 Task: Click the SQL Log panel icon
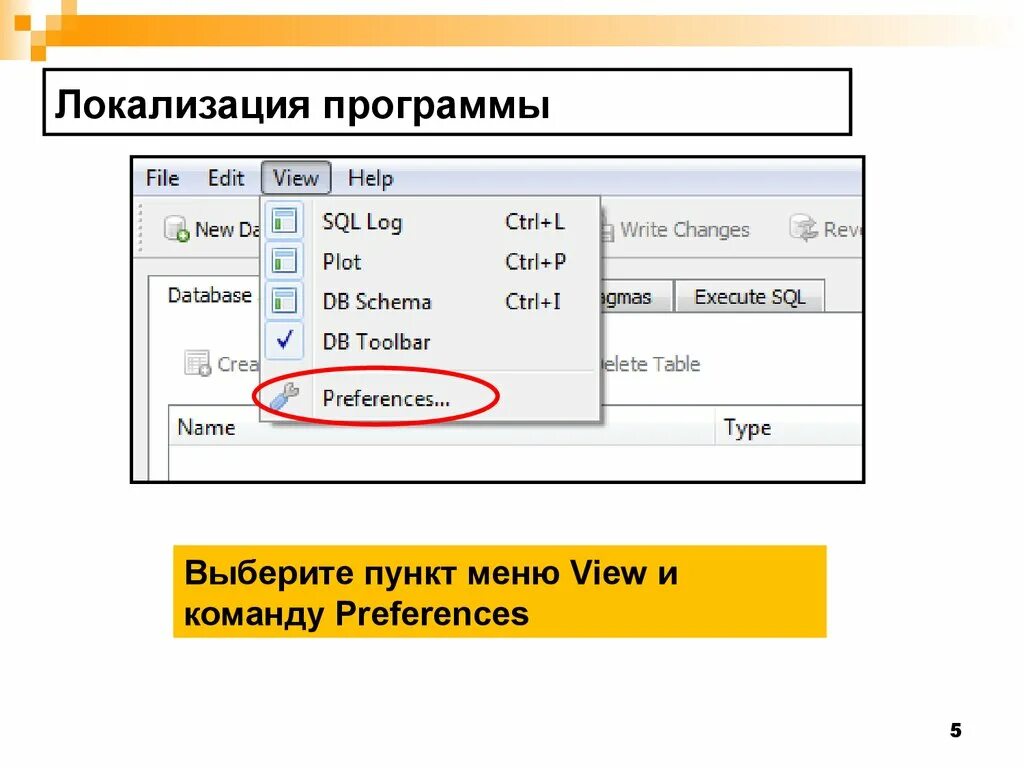tap(284, 221)
